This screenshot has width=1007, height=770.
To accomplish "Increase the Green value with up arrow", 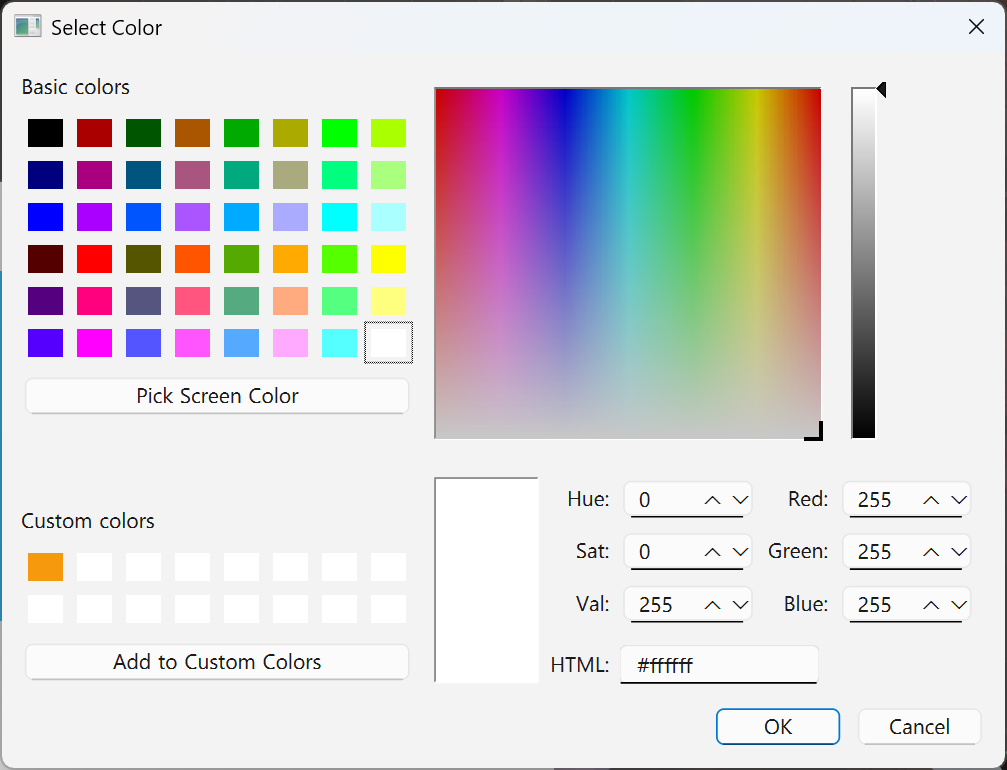I will coord(931,552).
